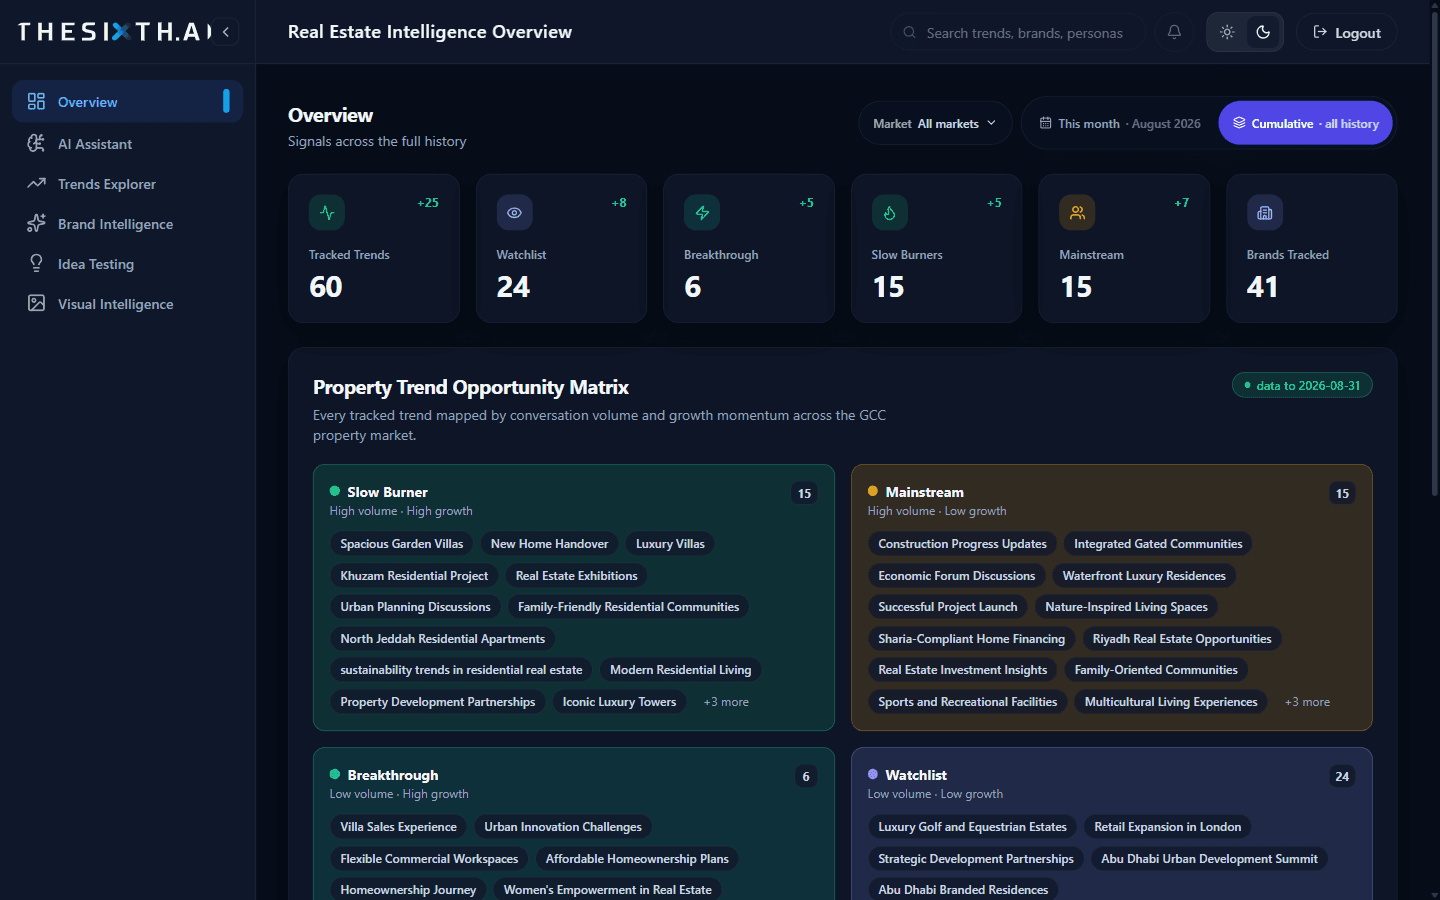Select Construction Progress Updates chip
1440x900 pixels.
click(x=962, y=544)
